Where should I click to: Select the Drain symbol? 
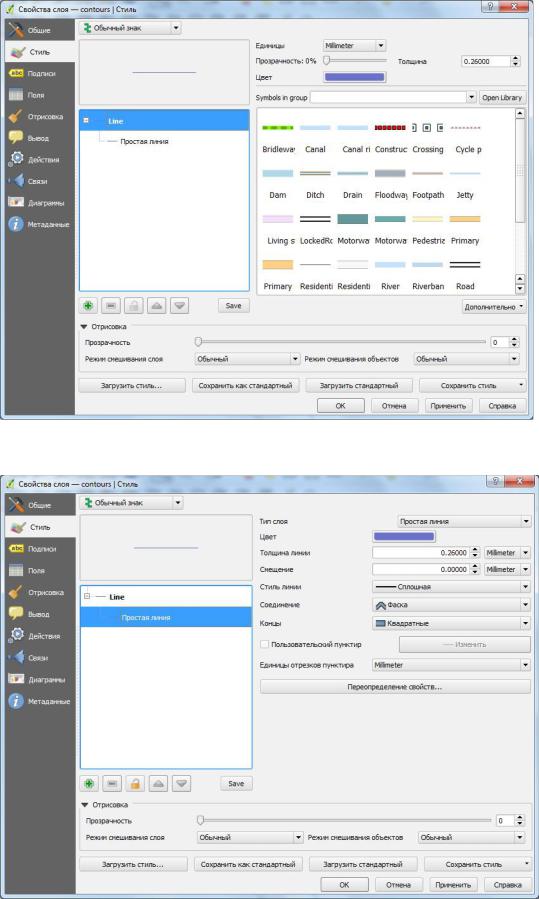(353, 183)
